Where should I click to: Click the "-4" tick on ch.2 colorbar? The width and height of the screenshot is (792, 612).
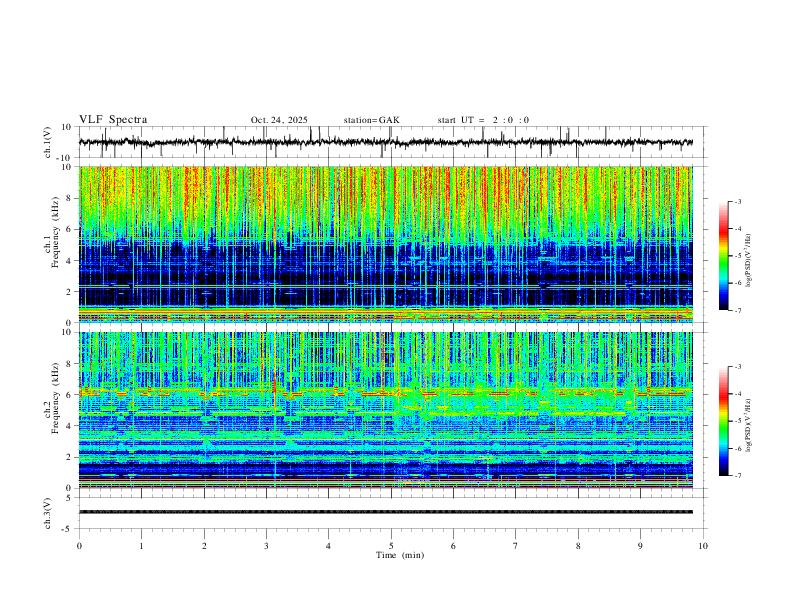[738, 394]
